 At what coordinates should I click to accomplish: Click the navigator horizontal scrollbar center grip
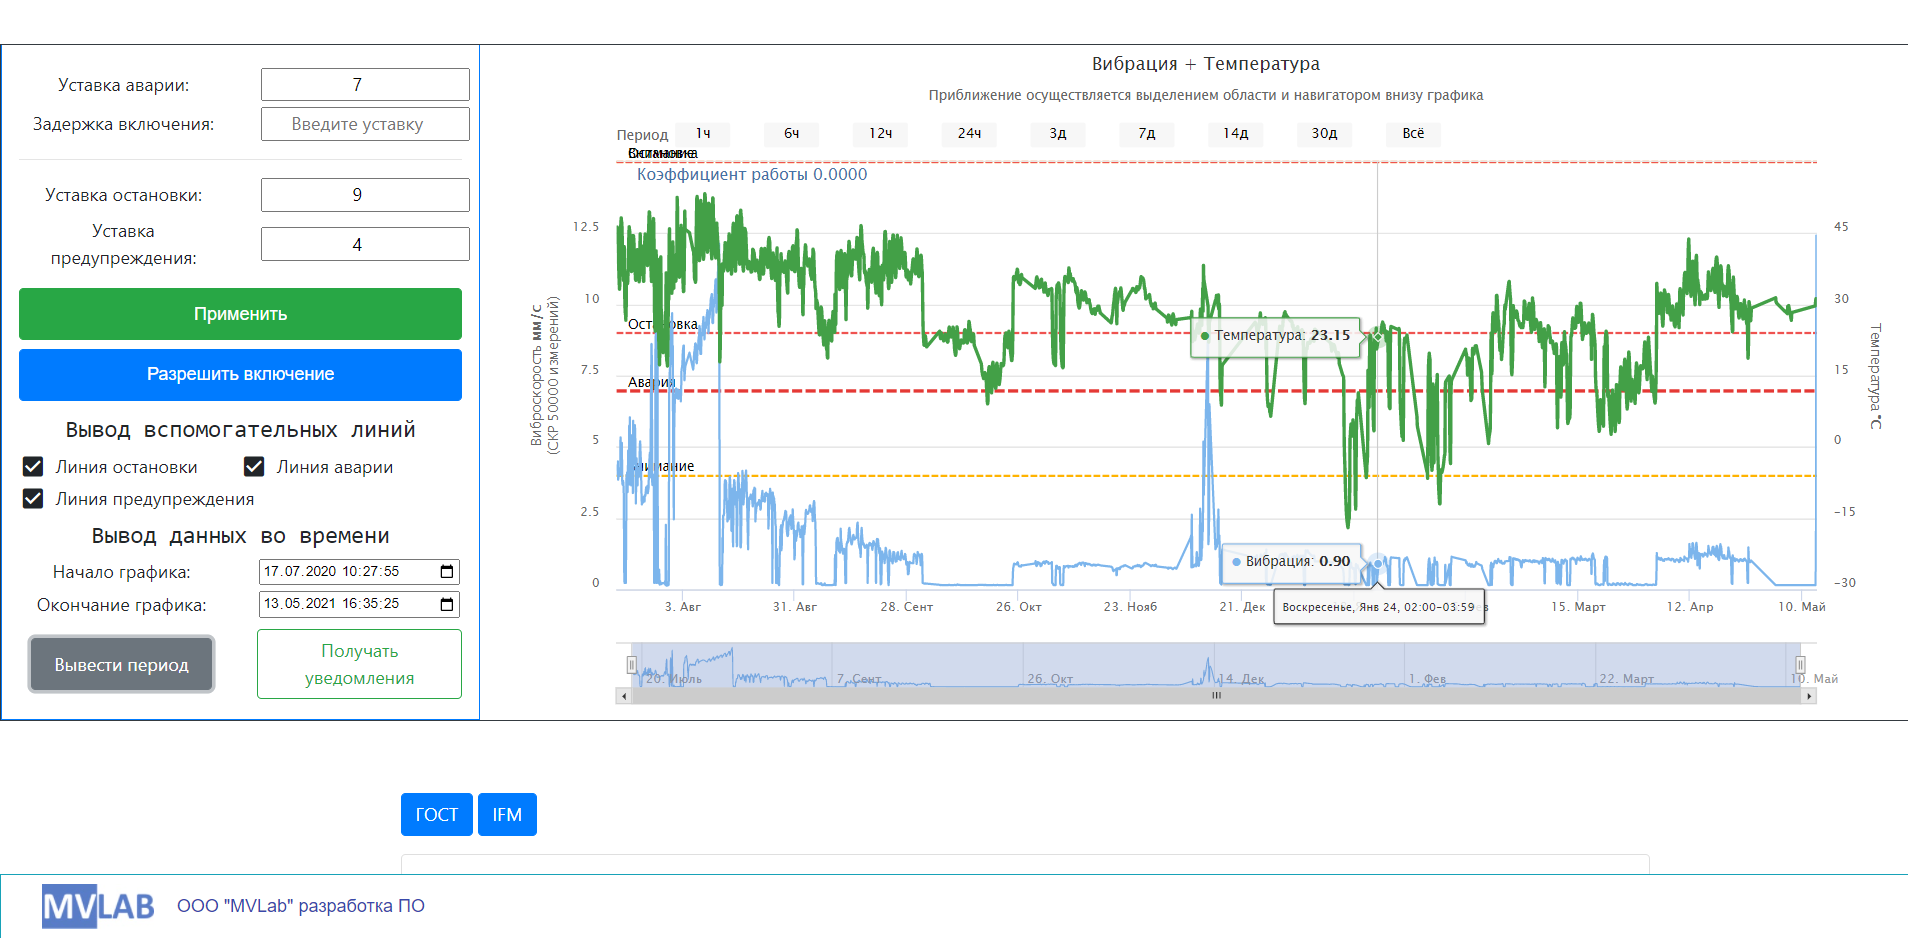pos(1216,696)
